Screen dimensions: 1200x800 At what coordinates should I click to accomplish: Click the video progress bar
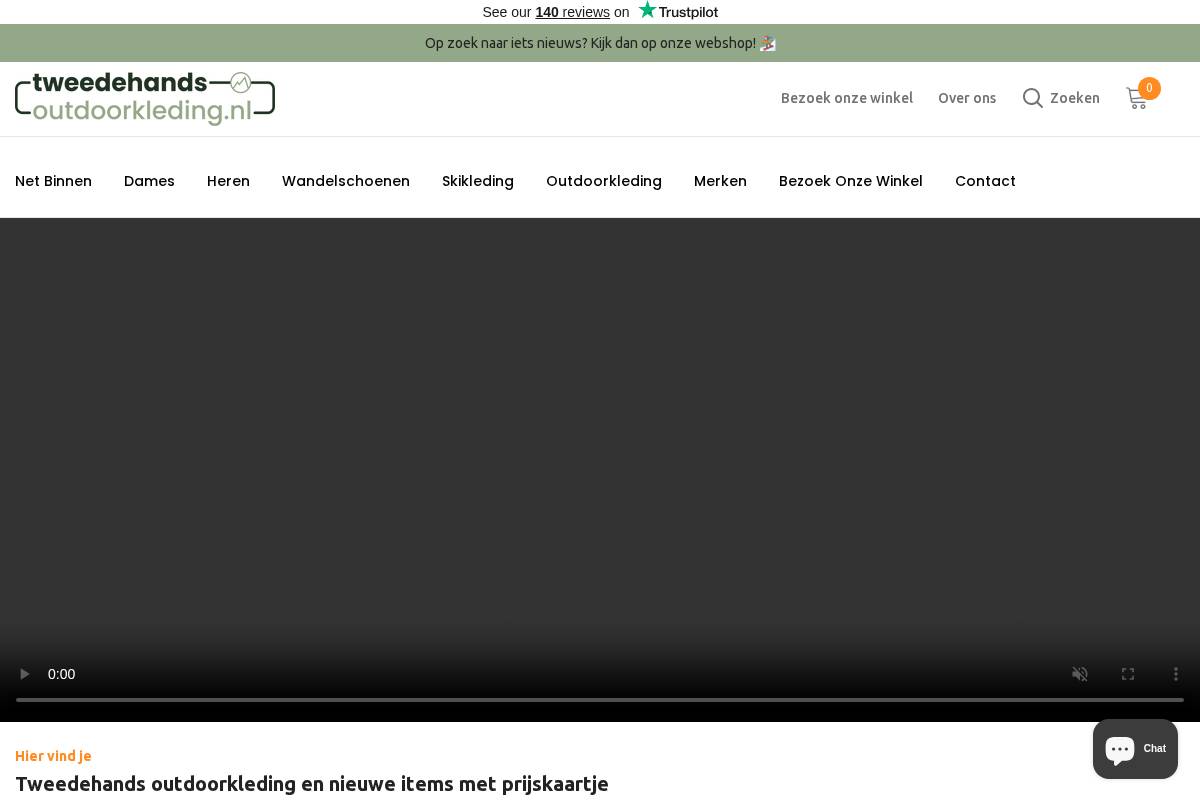coord(600,700)
